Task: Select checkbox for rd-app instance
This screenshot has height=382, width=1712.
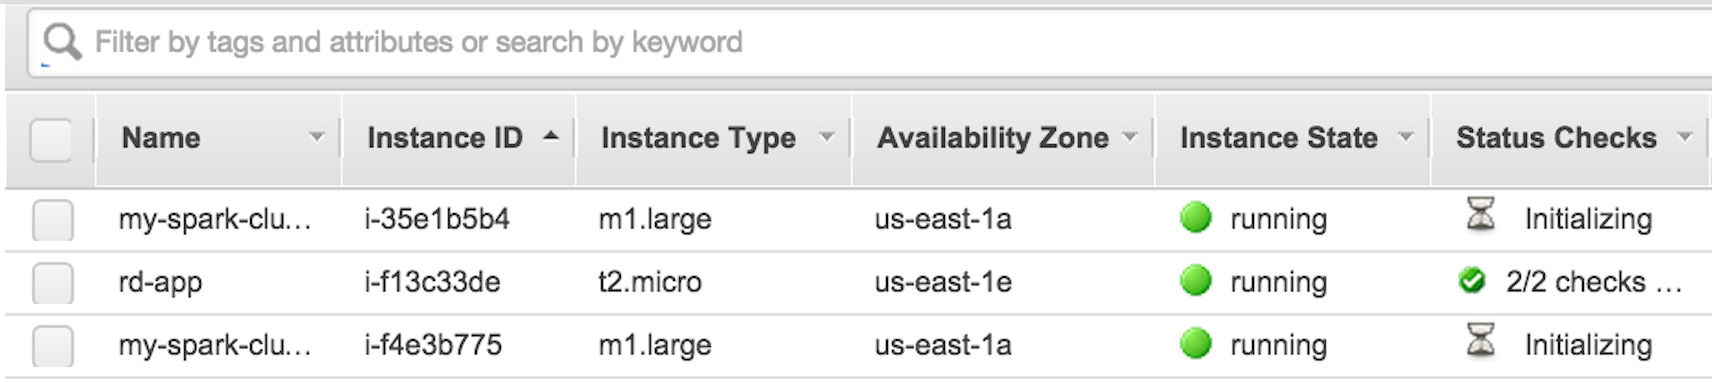Action: 53,283
